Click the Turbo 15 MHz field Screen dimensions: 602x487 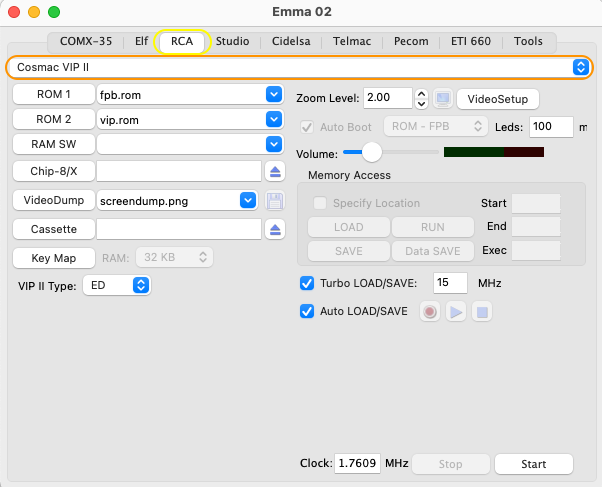click(450, 283)
